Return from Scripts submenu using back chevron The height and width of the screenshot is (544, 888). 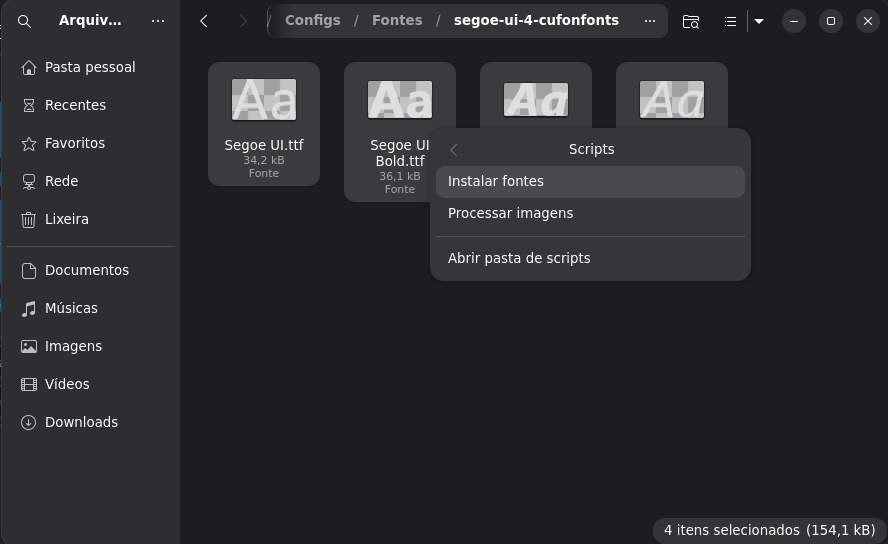click(x=454, y=150)
